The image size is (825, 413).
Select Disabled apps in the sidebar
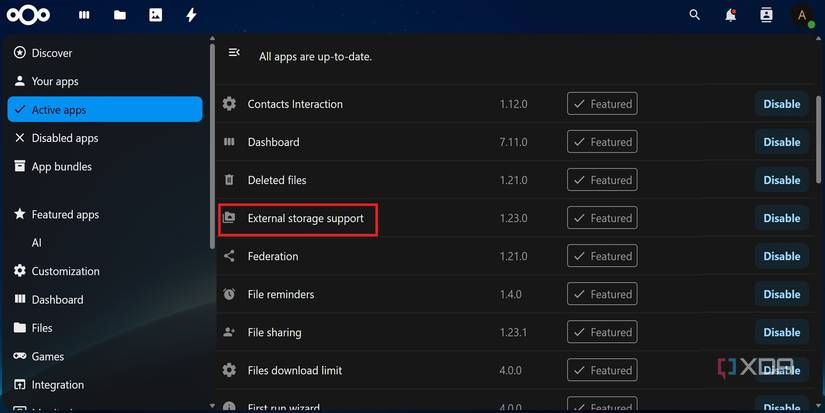point(105,138)
